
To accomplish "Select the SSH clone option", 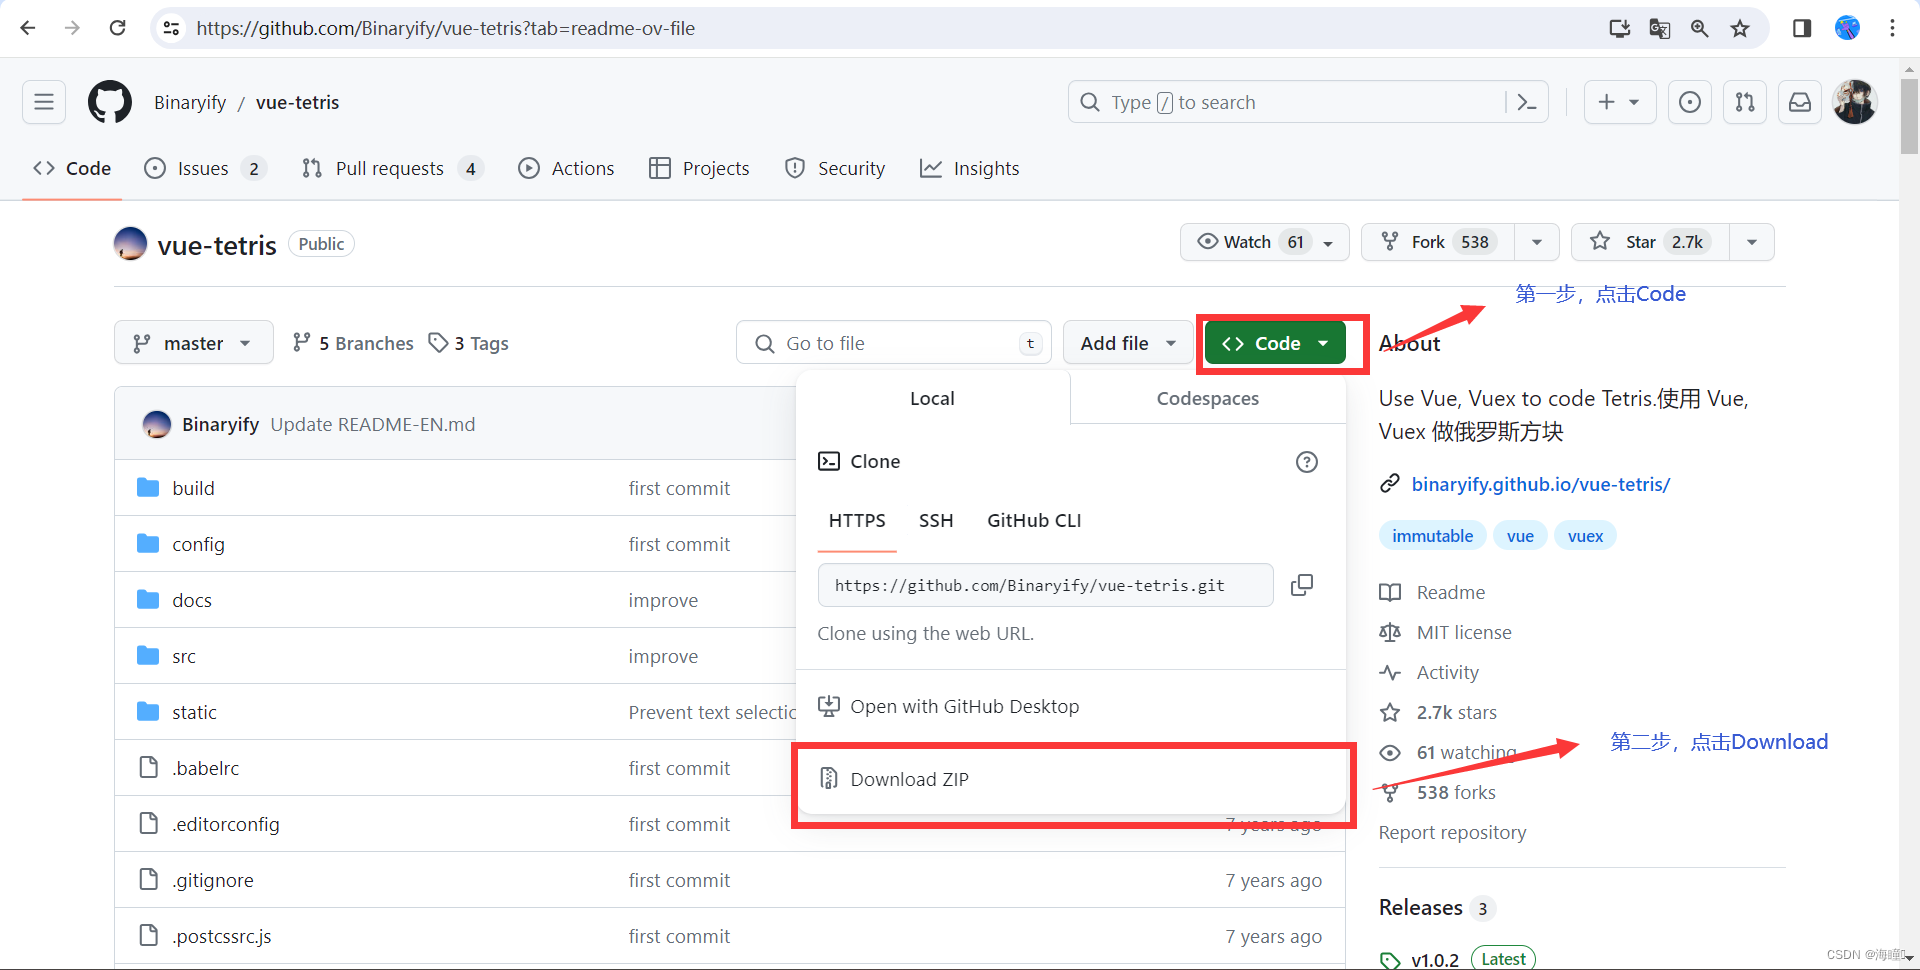I will click(x=936, y=520).
